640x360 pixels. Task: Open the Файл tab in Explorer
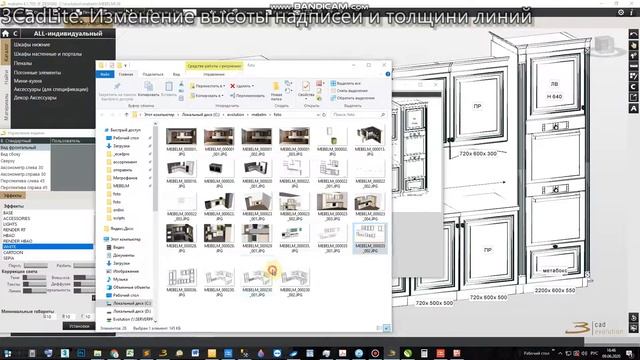click(x=105, y=74)
